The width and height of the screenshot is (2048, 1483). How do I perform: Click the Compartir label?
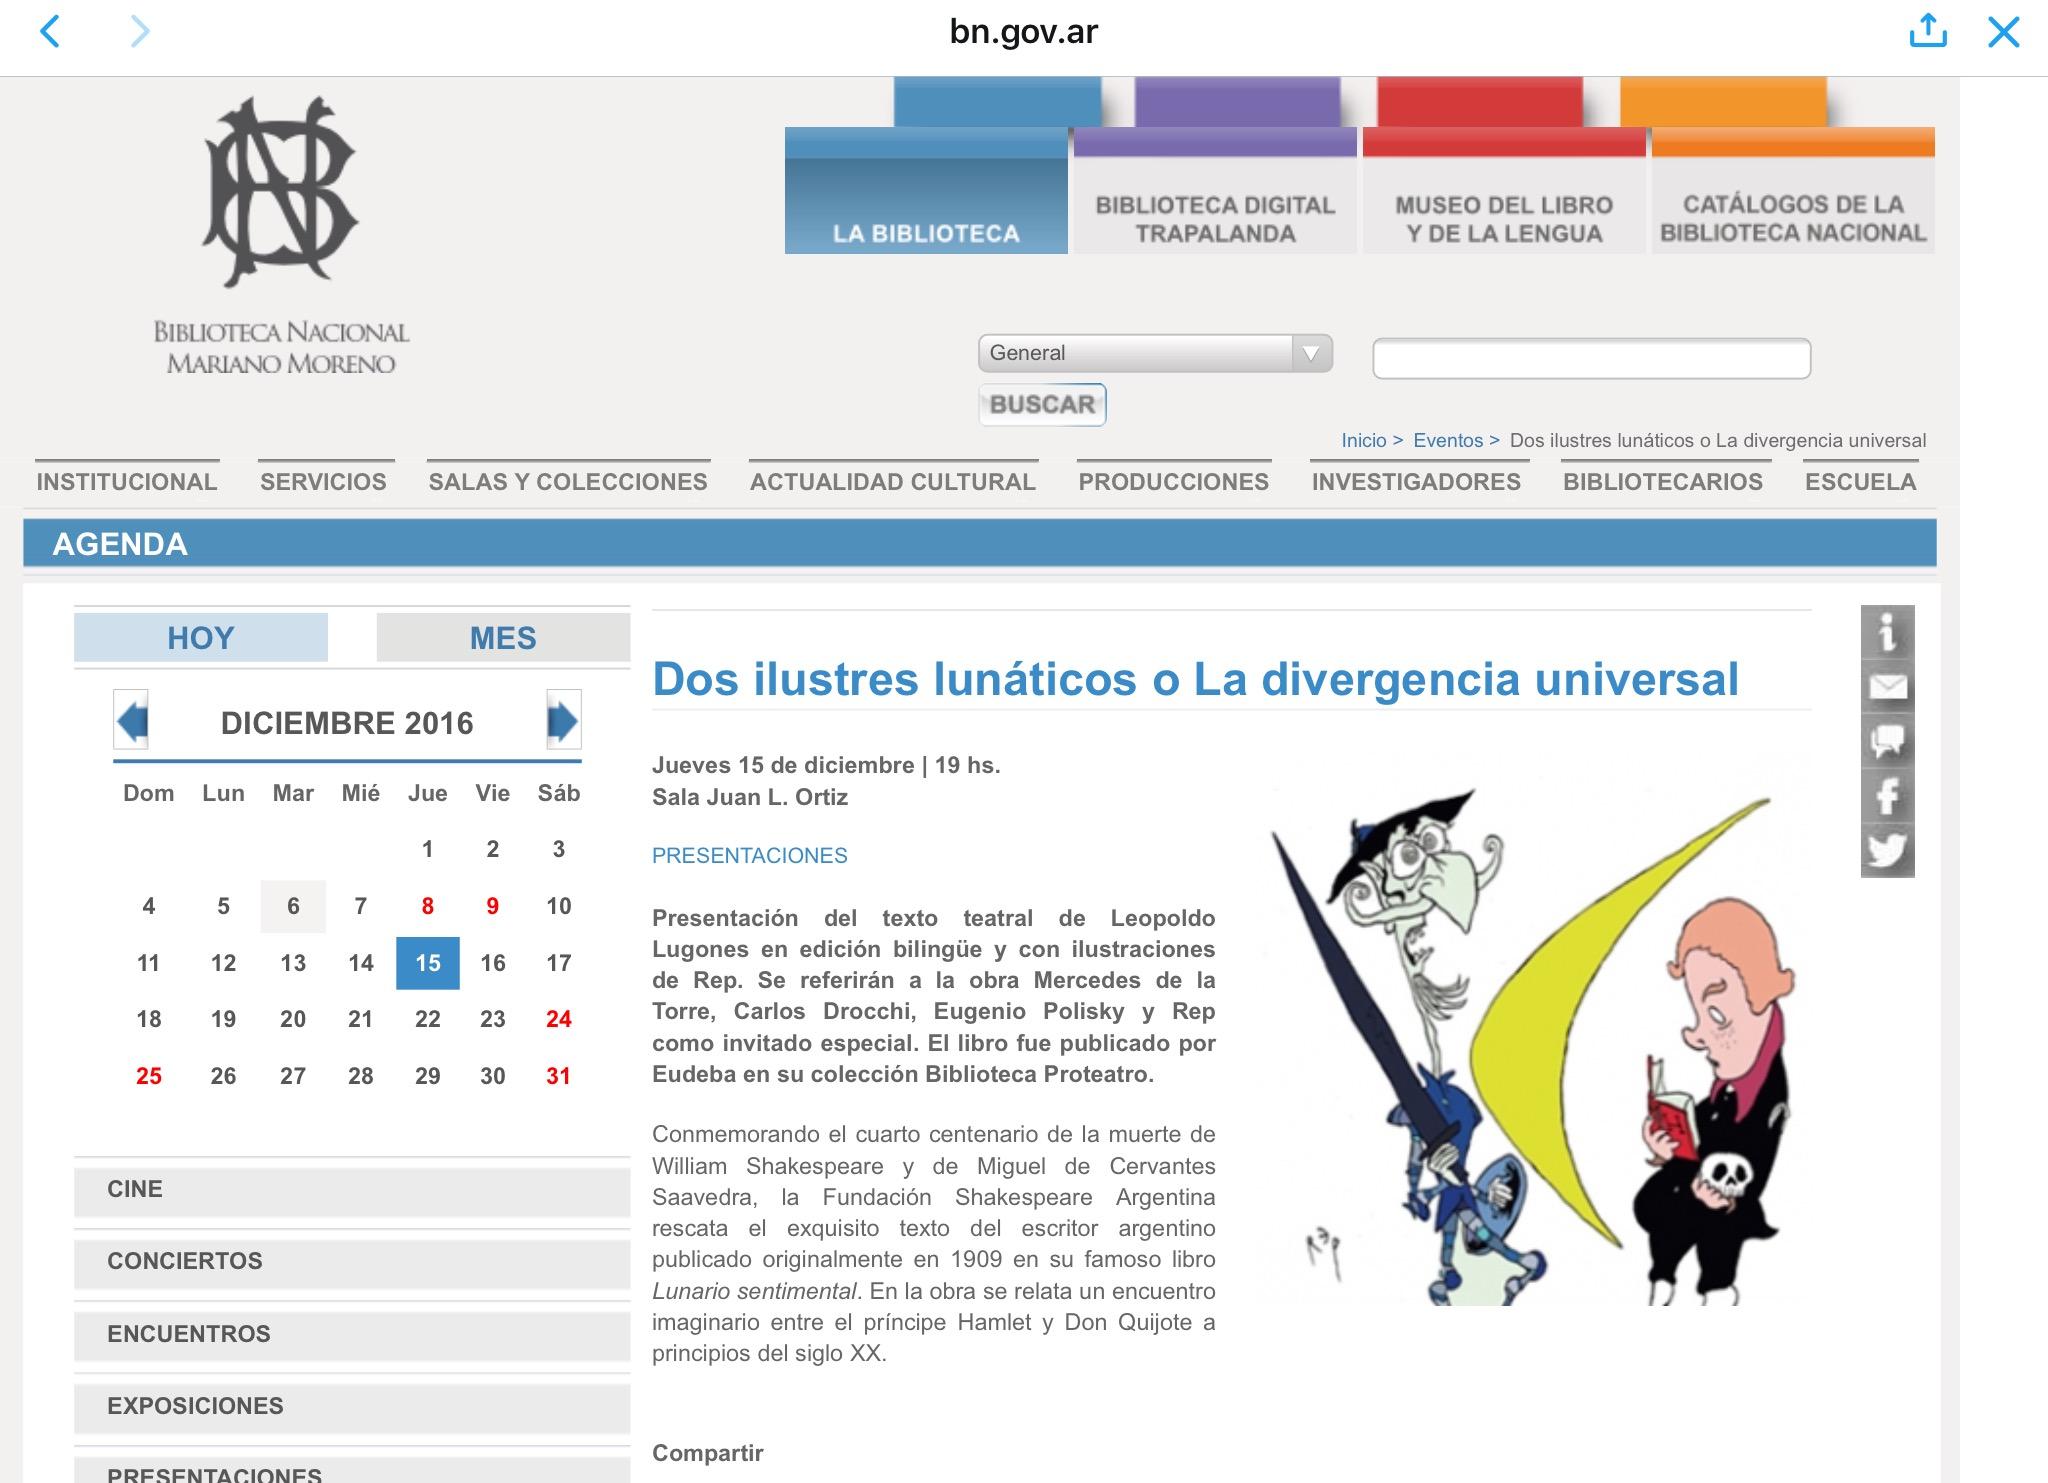click(x=708, y=1453)
